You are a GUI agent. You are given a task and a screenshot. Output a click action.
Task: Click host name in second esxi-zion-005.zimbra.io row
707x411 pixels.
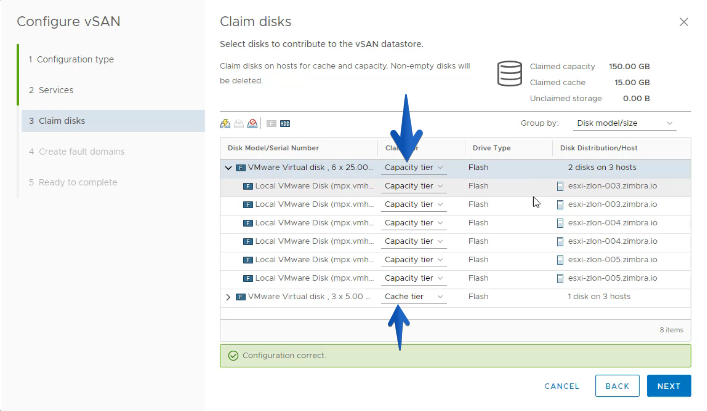click(612, 278)
